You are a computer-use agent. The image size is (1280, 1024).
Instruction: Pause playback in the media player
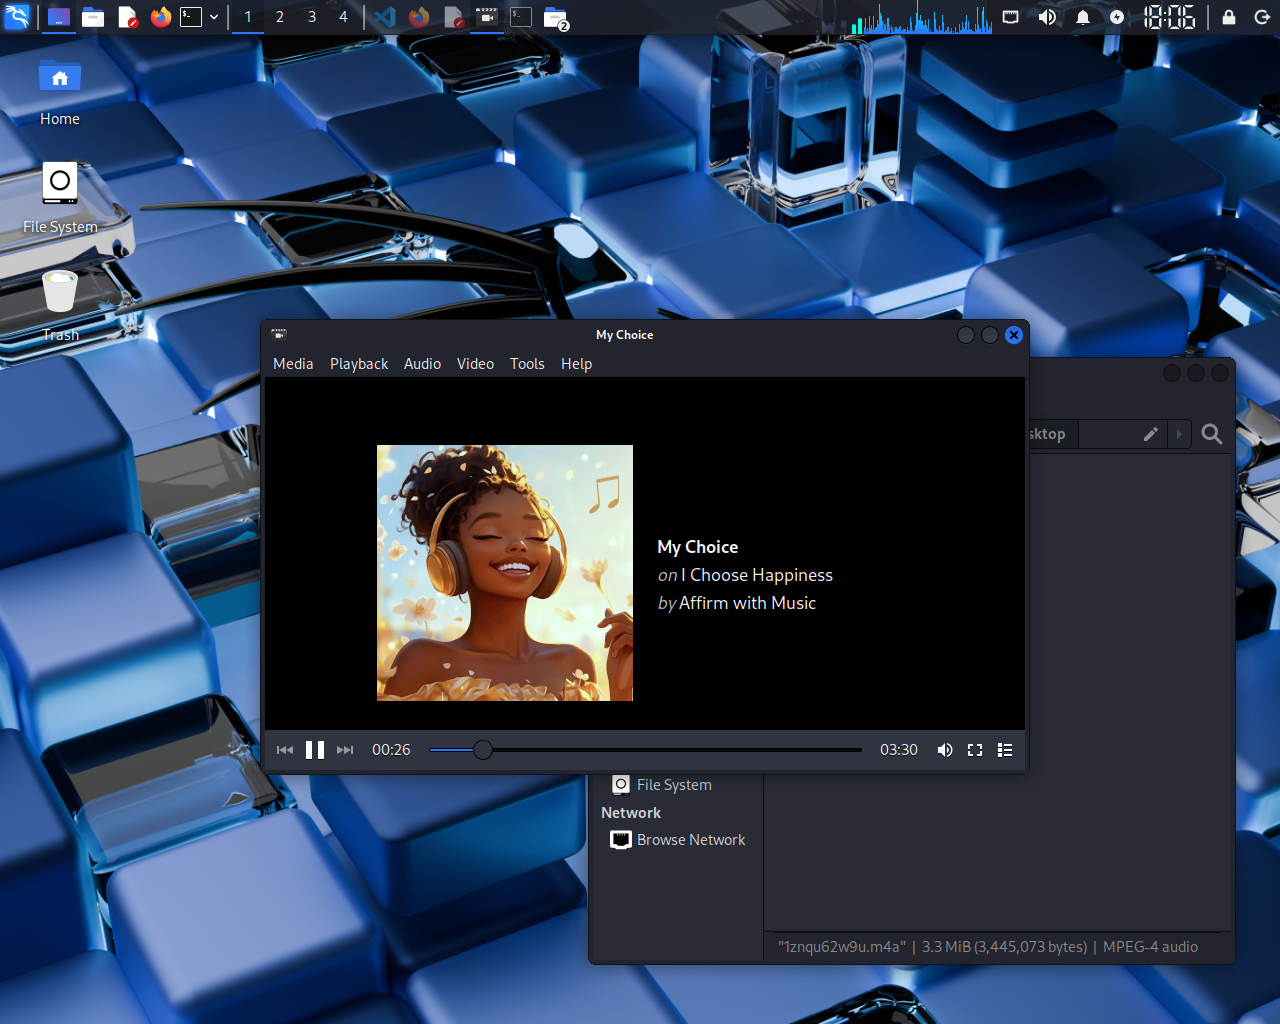315,750
